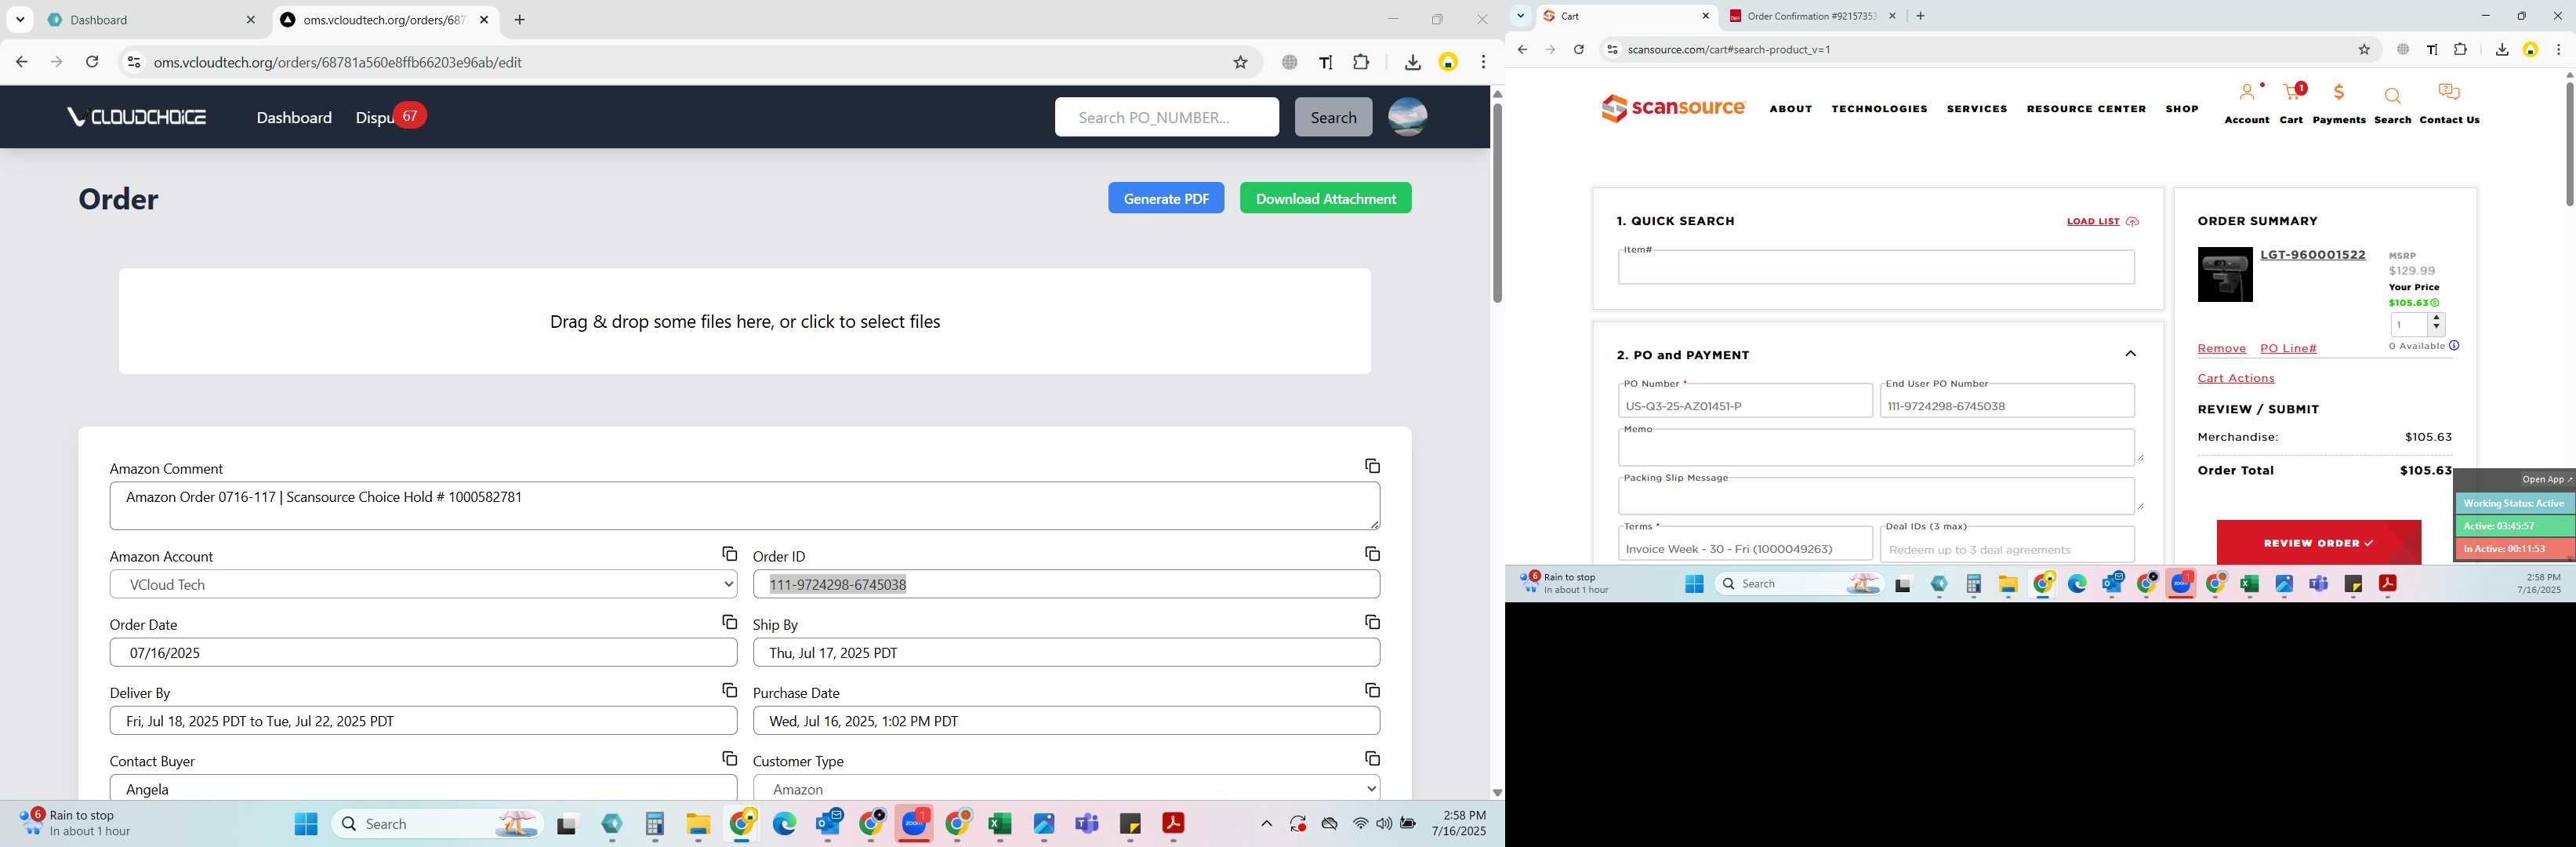The width and height of the screenshot is (2576, 847).
Task: Open Excel from the left taskbar
Action: click(x=999, y=824)
